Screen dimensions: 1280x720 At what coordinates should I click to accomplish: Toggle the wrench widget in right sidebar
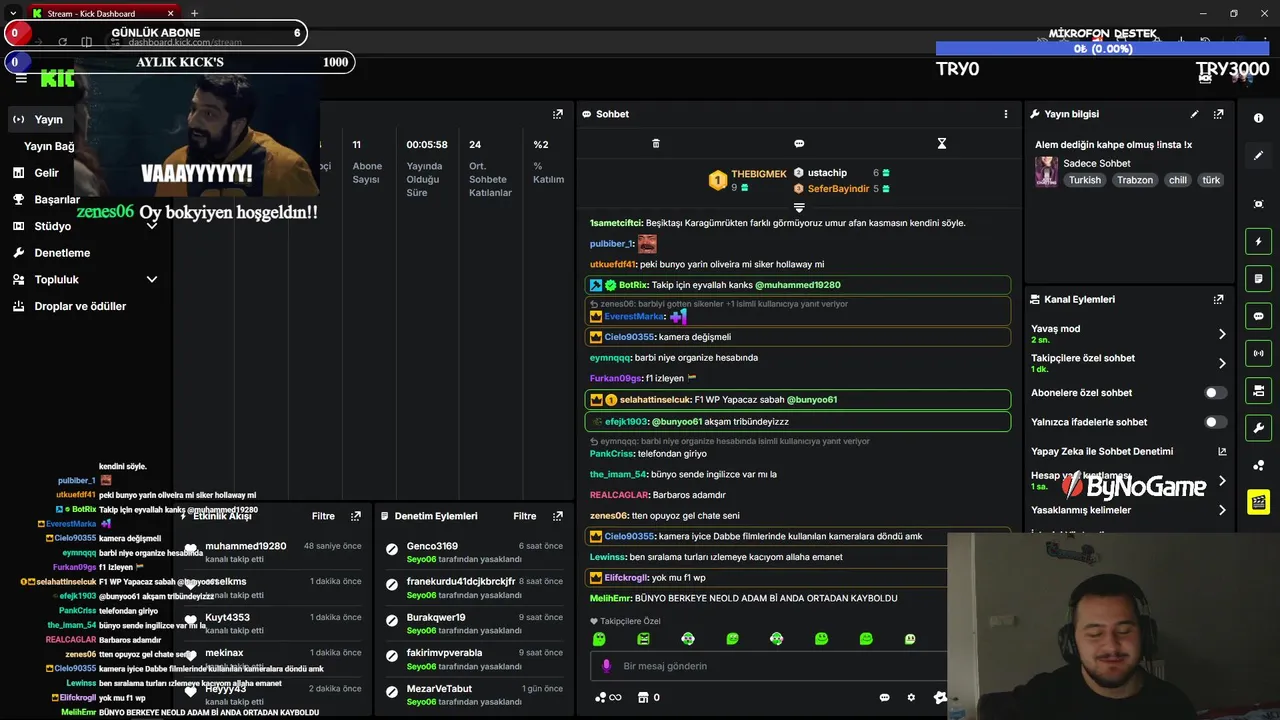tap(1258, 428)
